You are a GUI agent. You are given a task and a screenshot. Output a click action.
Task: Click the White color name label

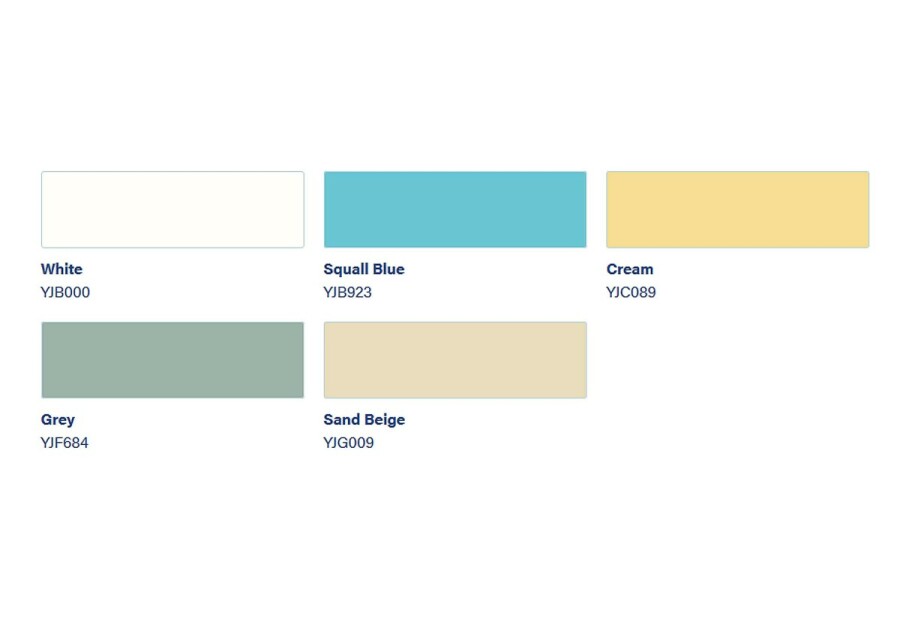[x=61, y=269]
